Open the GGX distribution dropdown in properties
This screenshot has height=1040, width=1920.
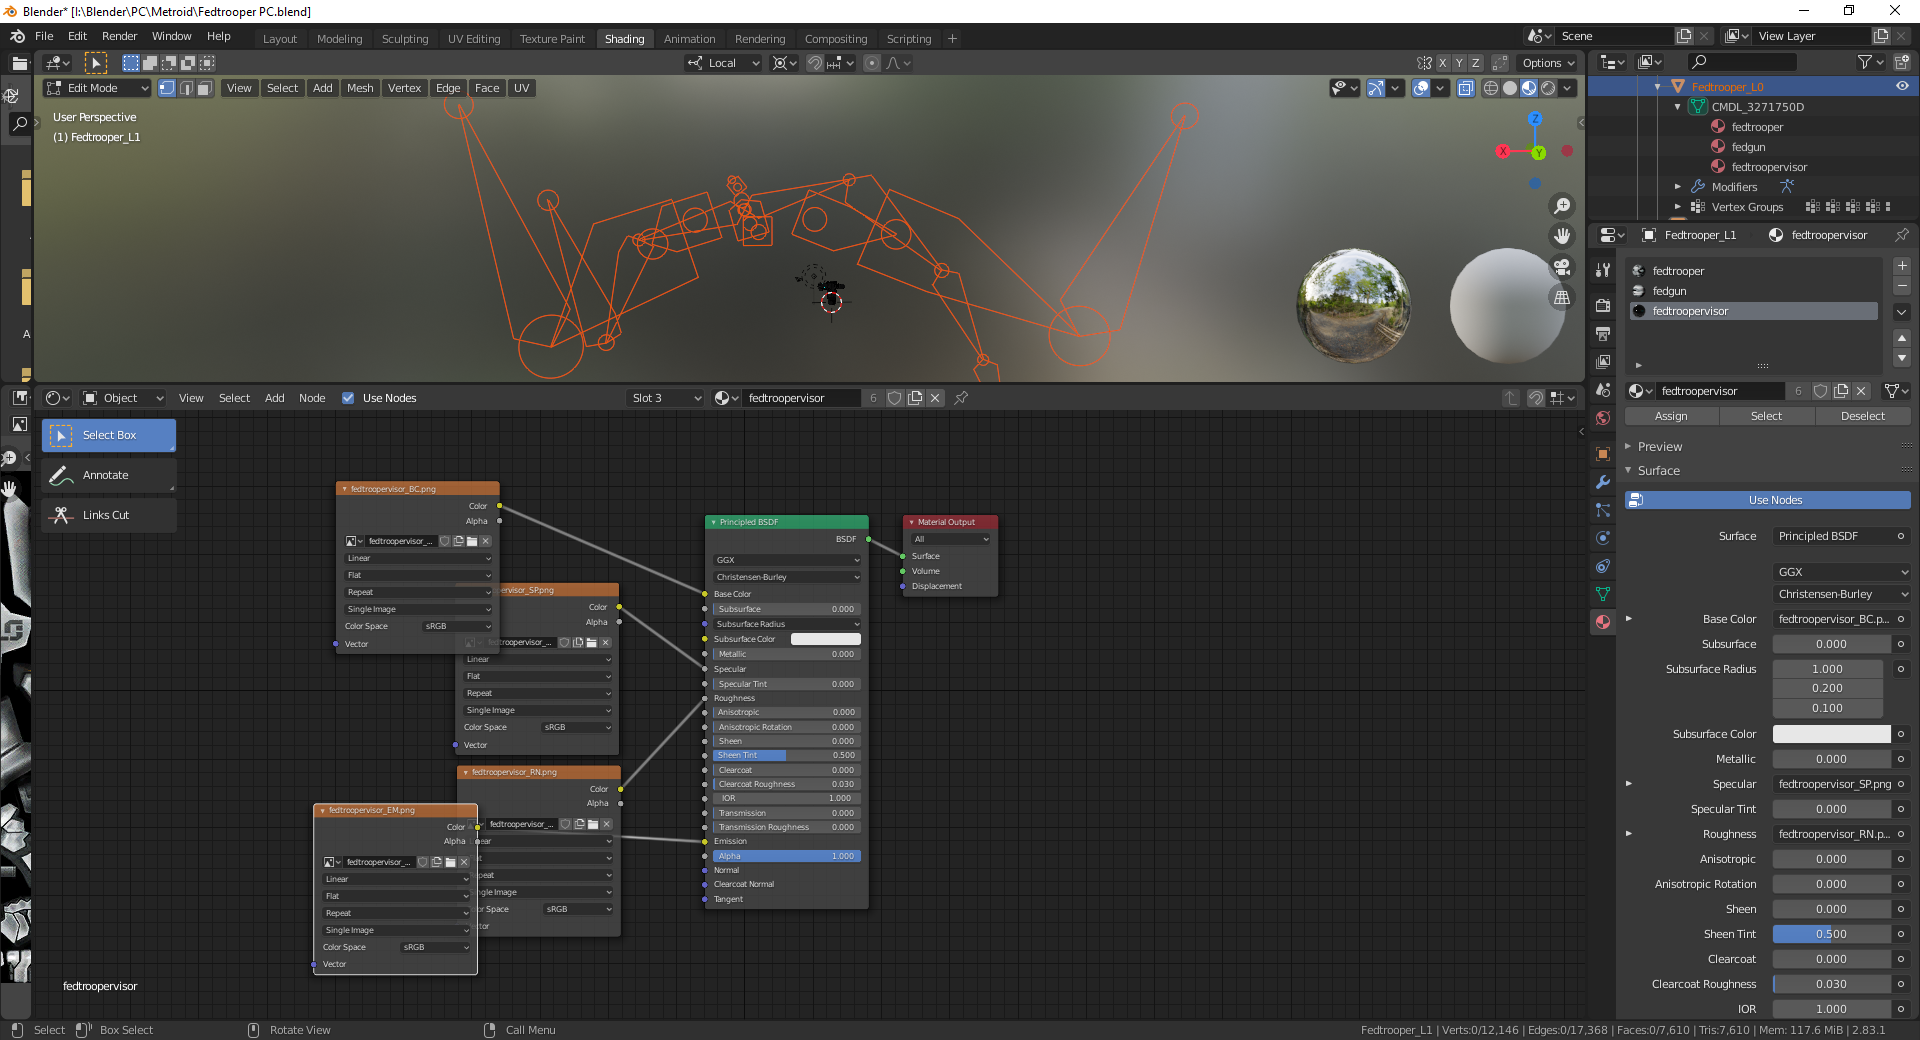(1842, 572)
